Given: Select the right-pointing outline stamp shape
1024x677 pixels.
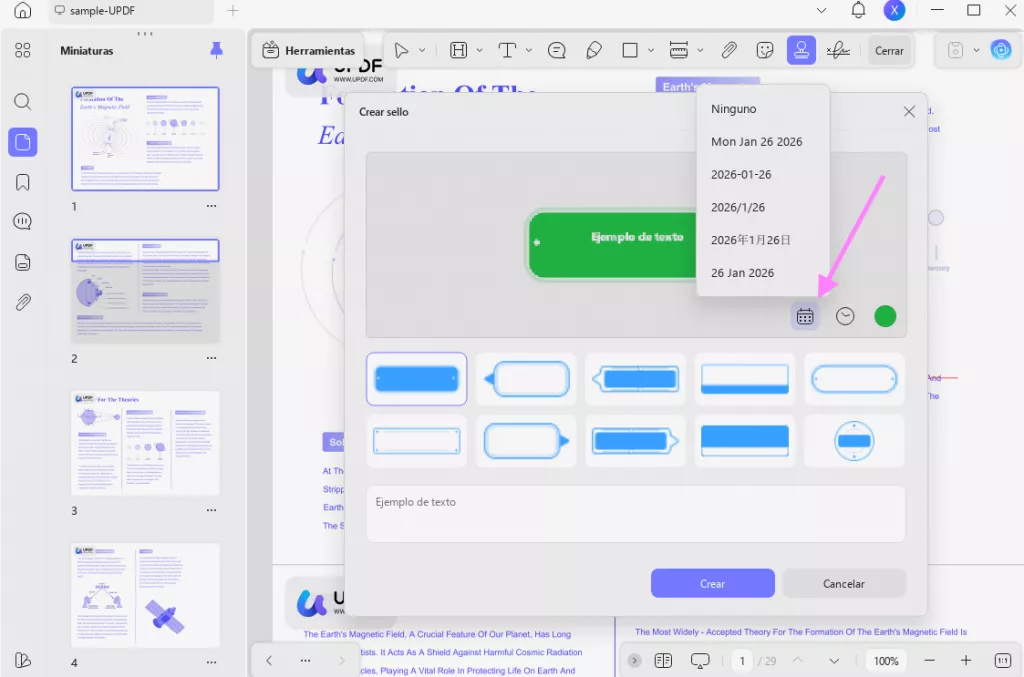Looking at the screenshot, I should coord(526,441).
